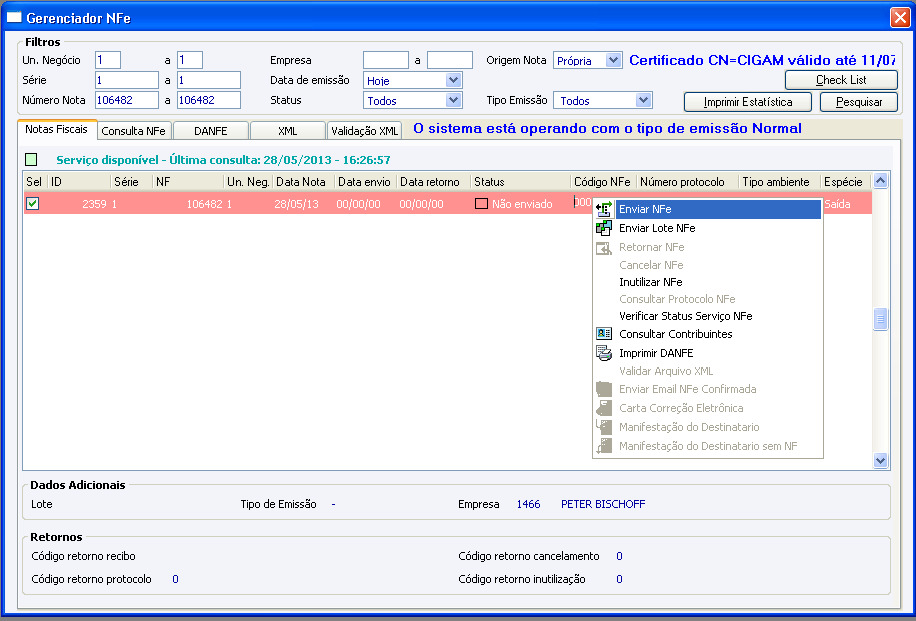This screenshot has height=621, width=916.
Task: Click the NF value 106482 in row
Action: [204, 204]
